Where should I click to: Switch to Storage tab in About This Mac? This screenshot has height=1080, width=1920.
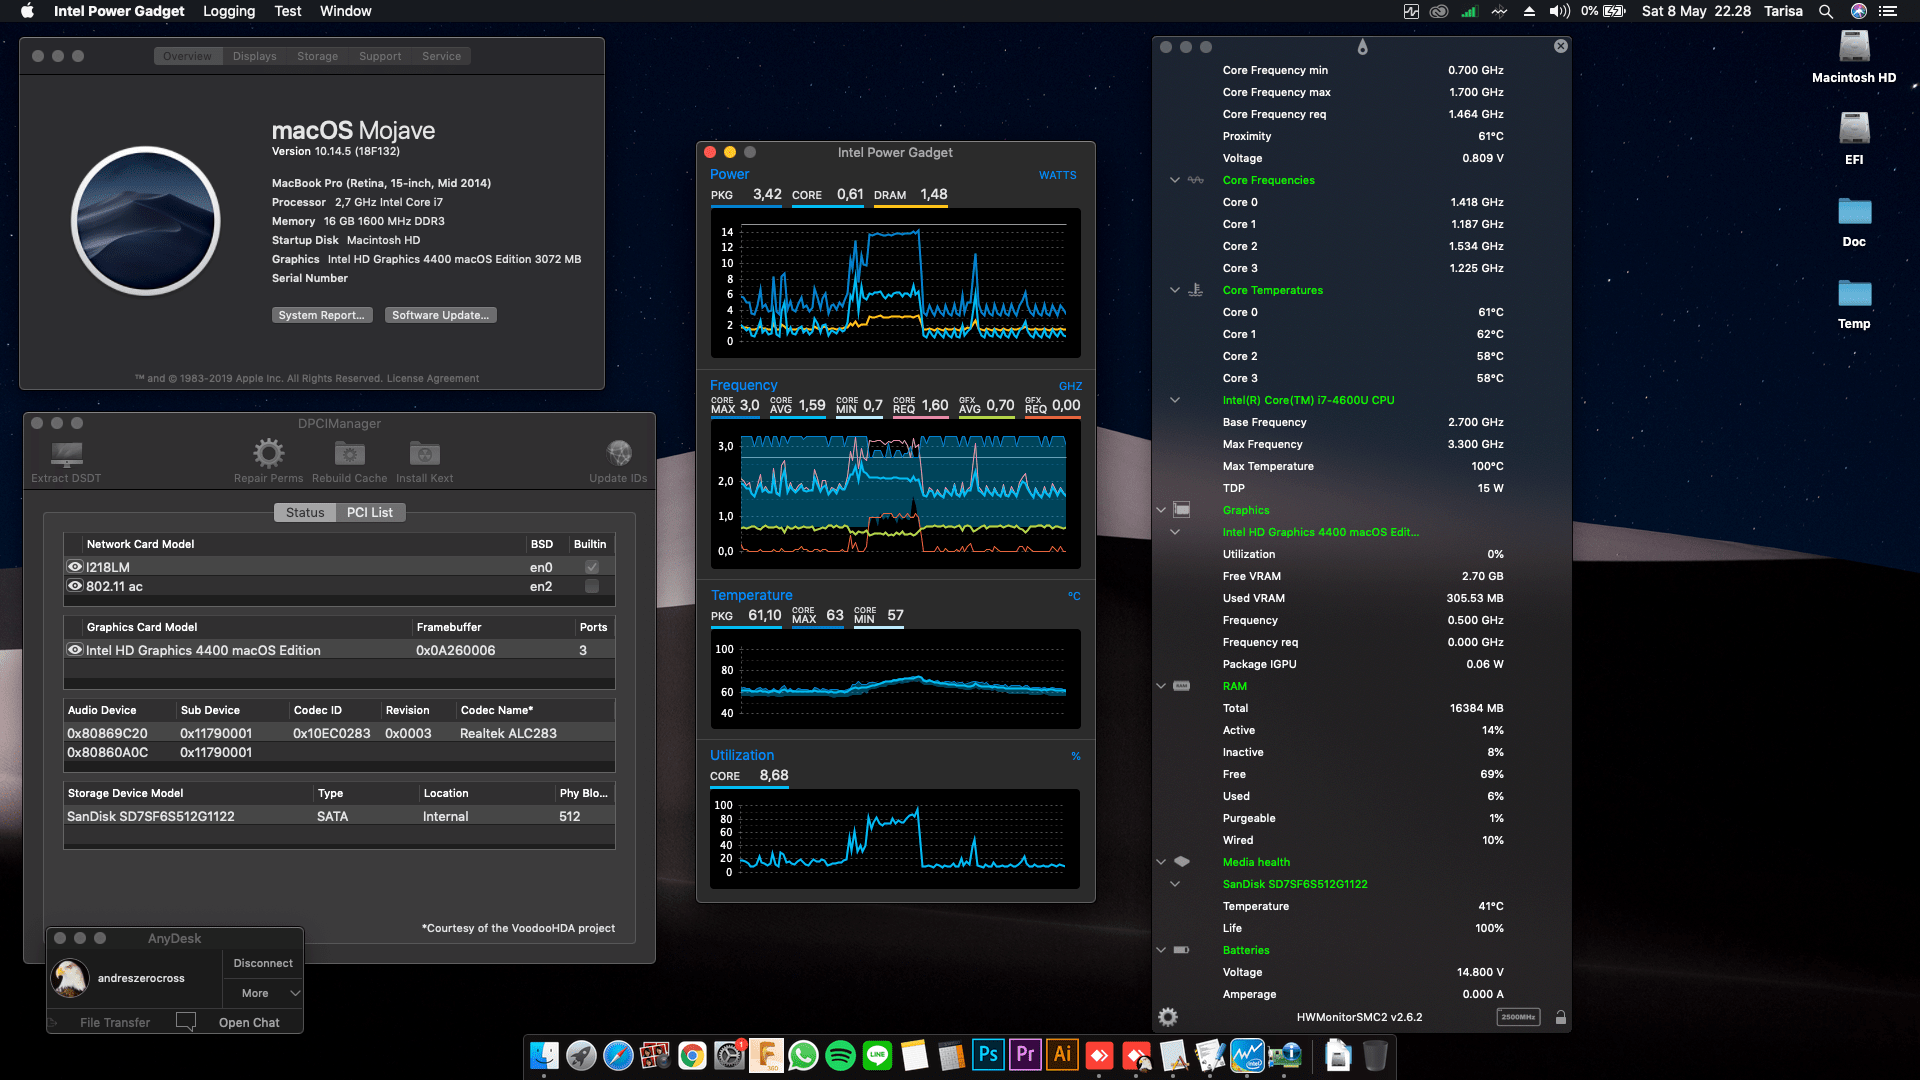pos(317,56)
